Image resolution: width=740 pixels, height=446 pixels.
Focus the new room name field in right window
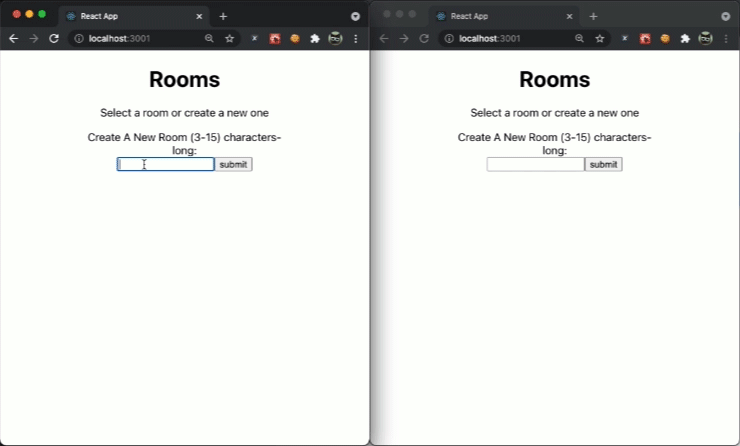pos(536,164)
